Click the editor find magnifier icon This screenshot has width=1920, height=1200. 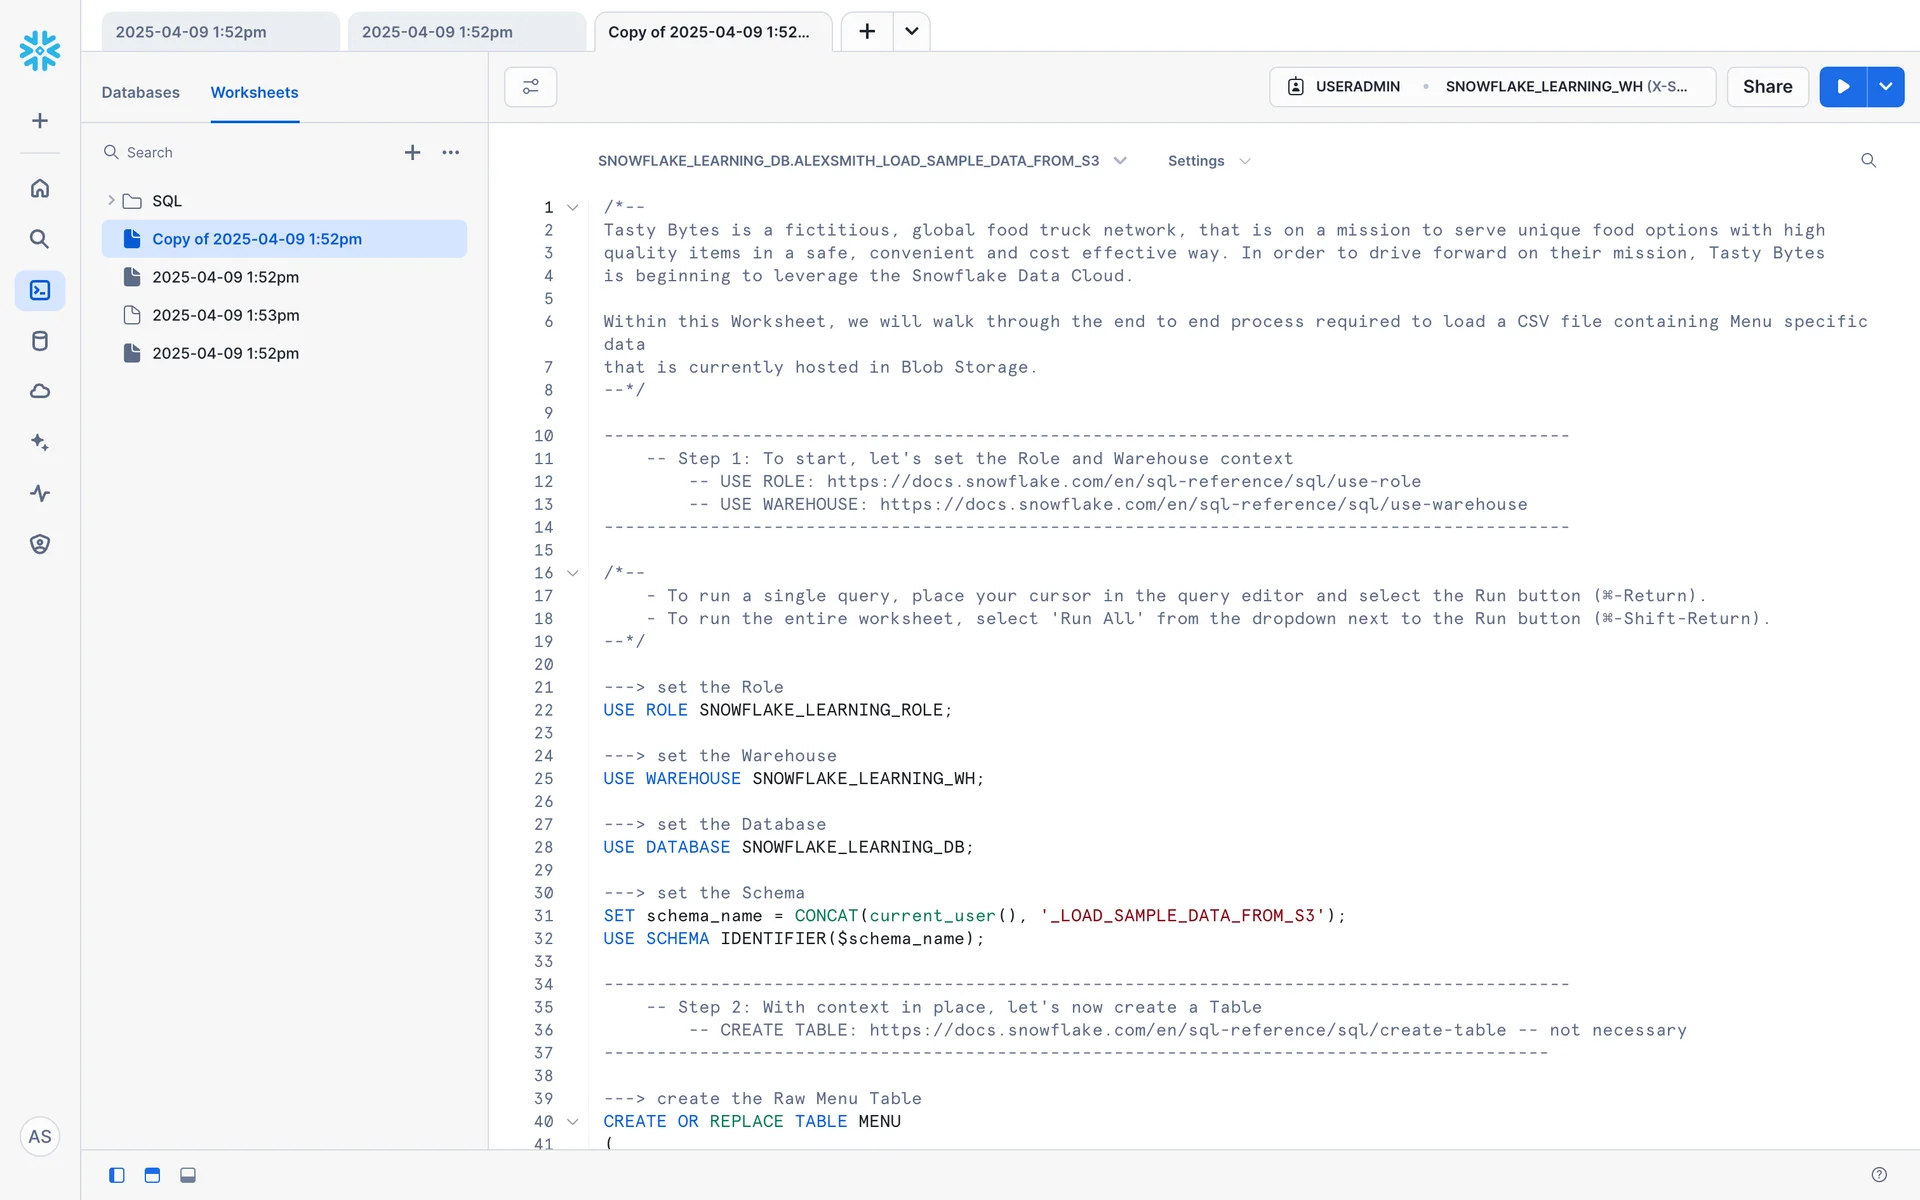[1868, 160]
